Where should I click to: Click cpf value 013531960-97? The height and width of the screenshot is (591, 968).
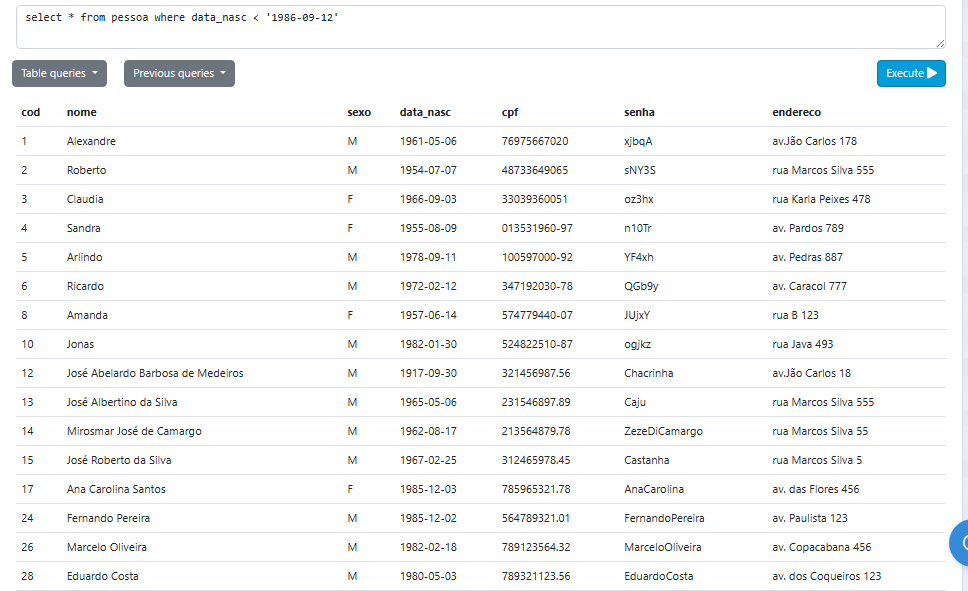pos(537,228)
